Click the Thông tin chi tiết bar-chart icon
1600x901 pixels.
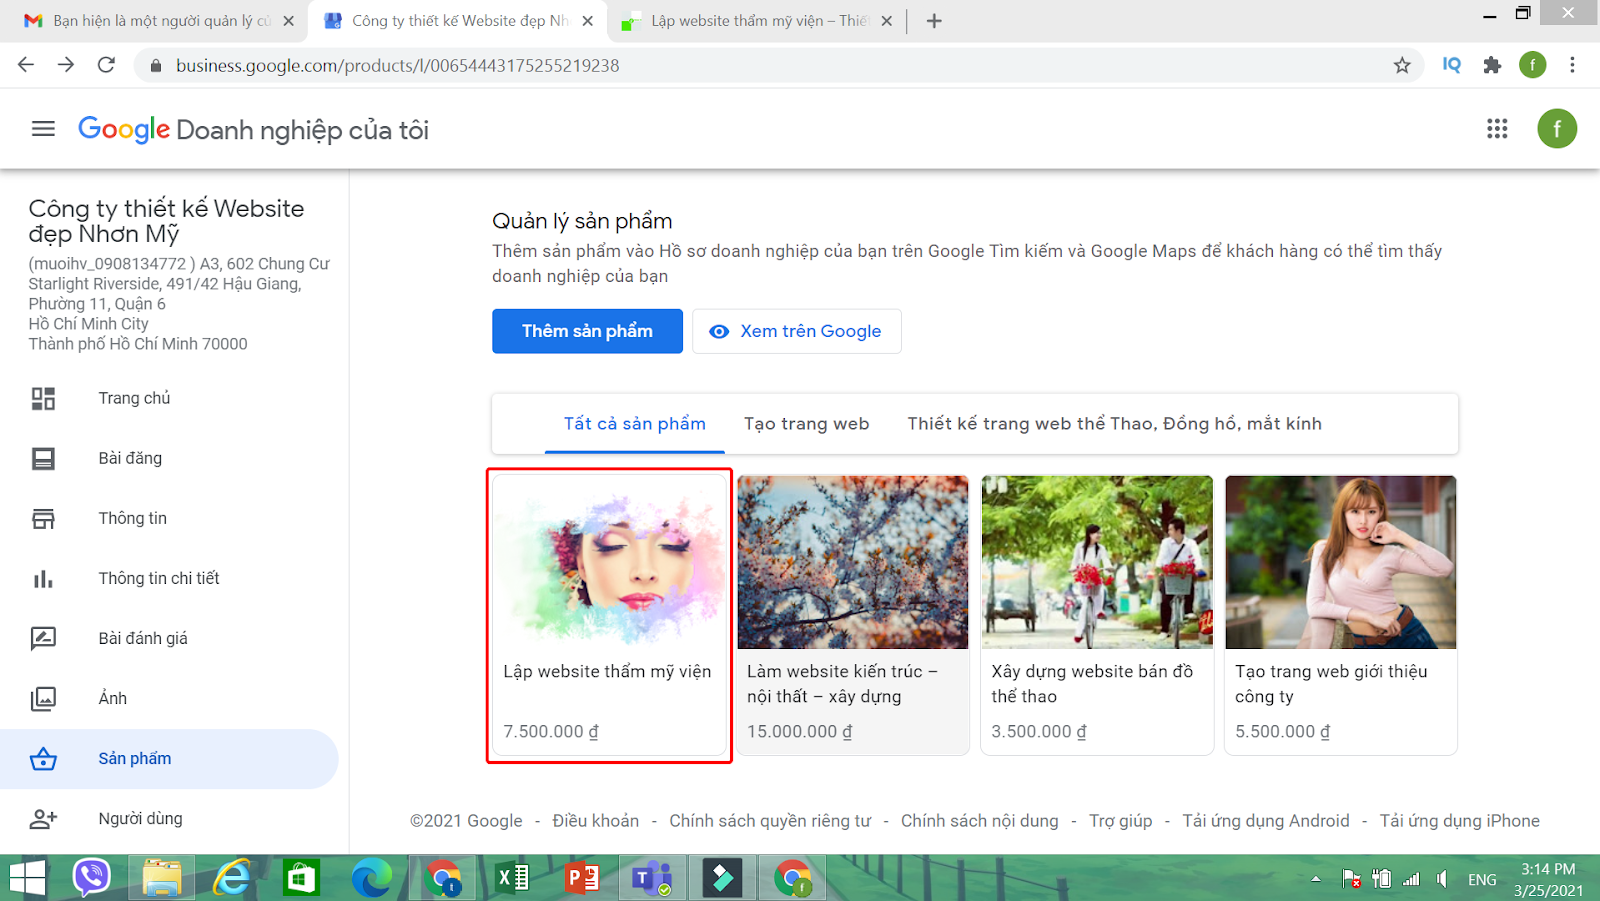pos(43,578)
